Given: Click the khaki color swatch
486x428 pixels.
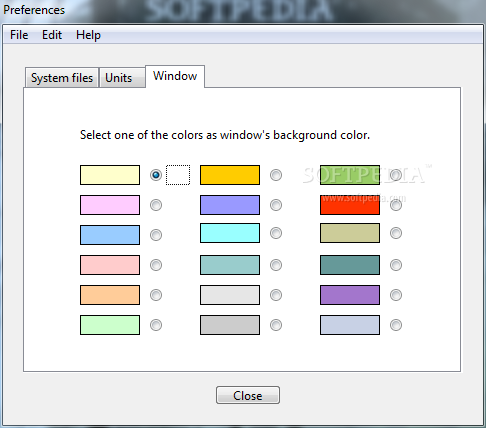Looking at the screenshot, I should (350, 233).
